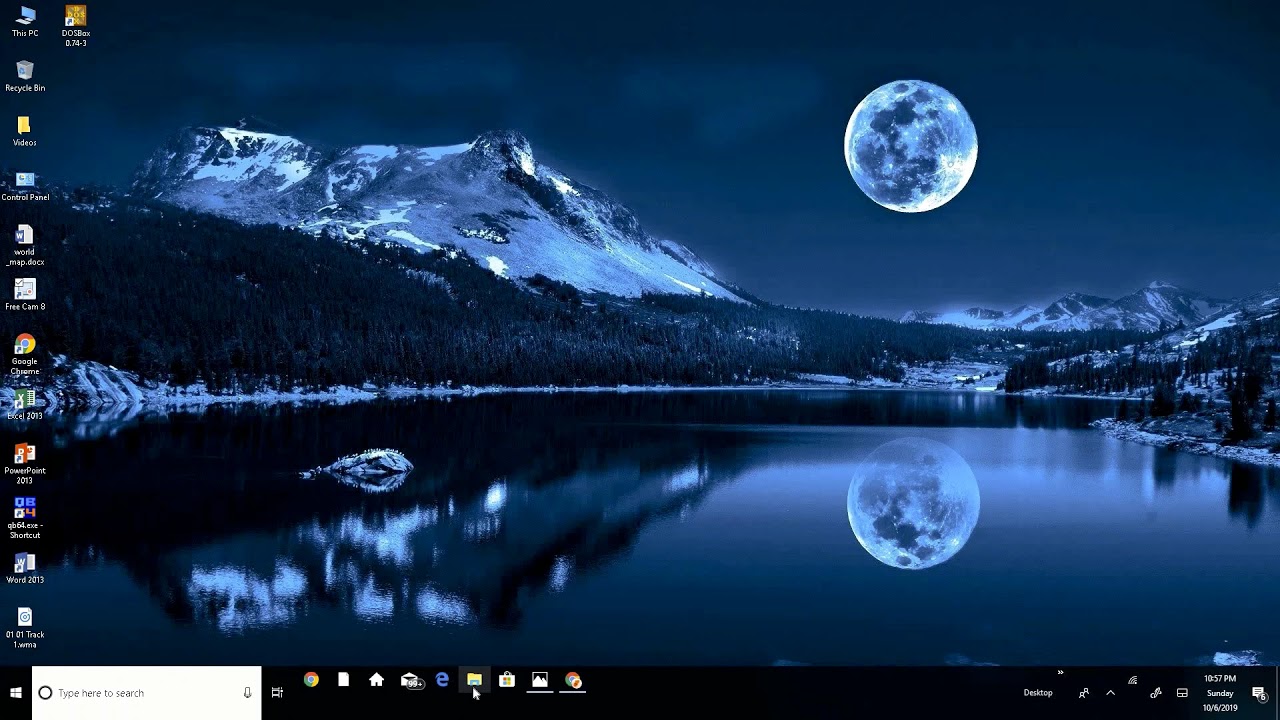1280x720 pixels.
Task: Select the PowerPoint 2013 desktop shortcut
Action: click(x=25, y=464)
